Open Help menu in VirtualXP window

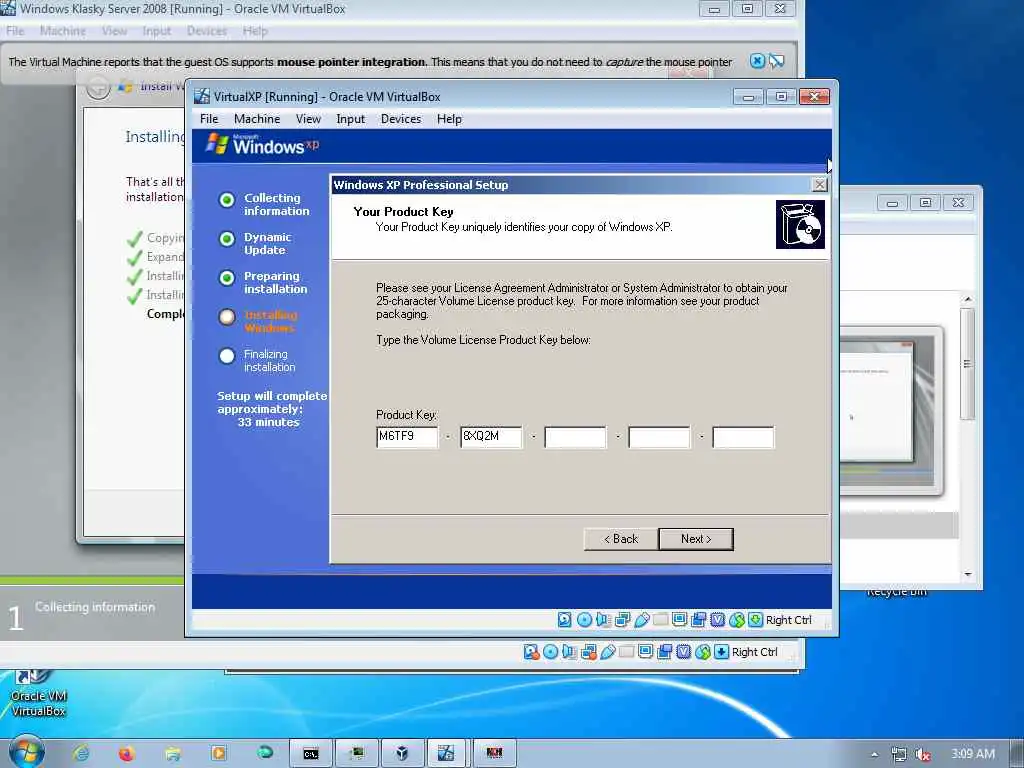449,119
